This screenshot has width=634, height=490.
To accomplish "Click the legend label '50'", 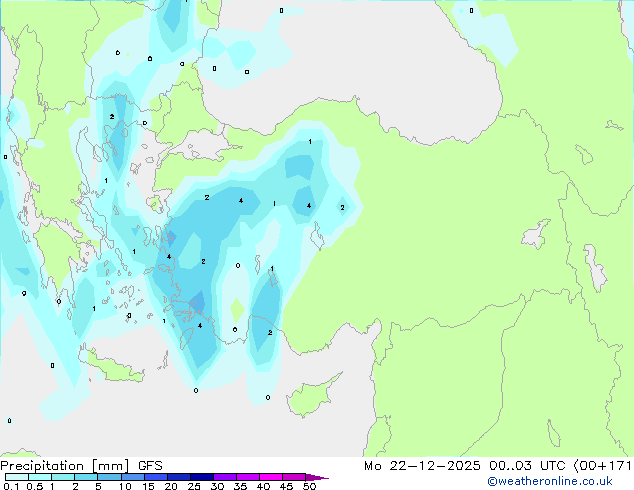I will point(309,486).
